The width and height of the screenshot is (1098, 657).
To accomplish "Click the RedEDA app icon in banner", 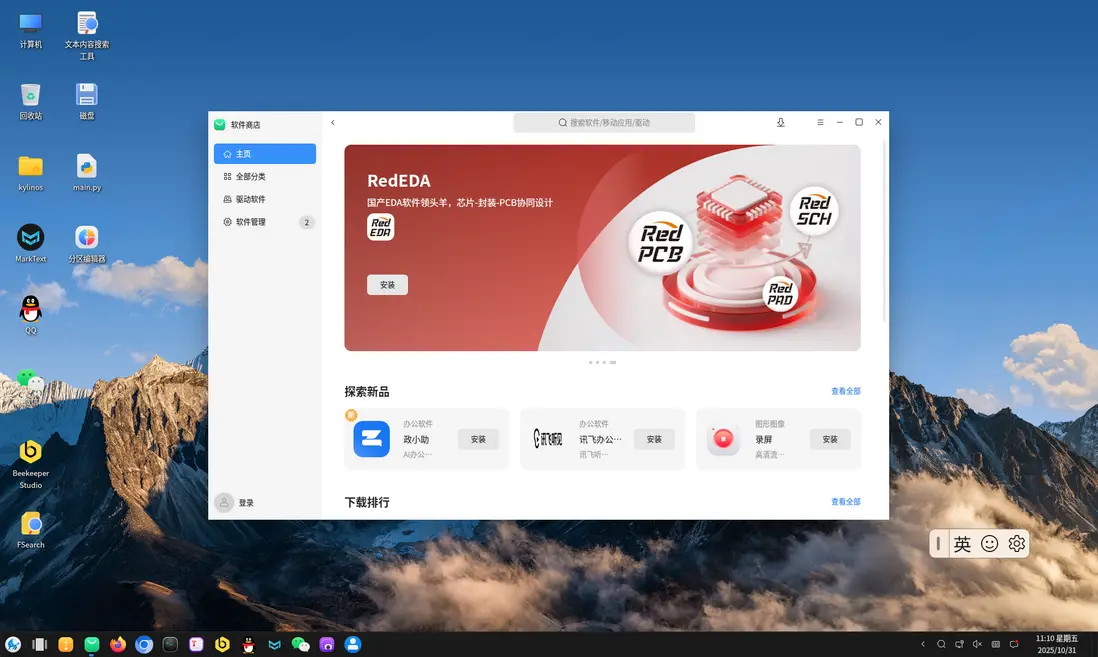I will tap(380, 227).
